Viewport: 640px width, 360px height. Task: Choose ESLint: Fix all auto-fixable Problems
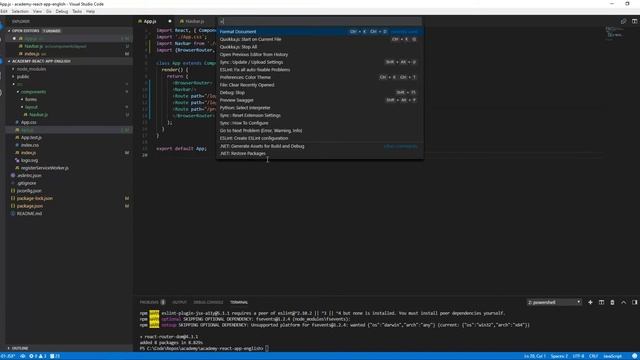pyautogui.click(x=320, y=70)
